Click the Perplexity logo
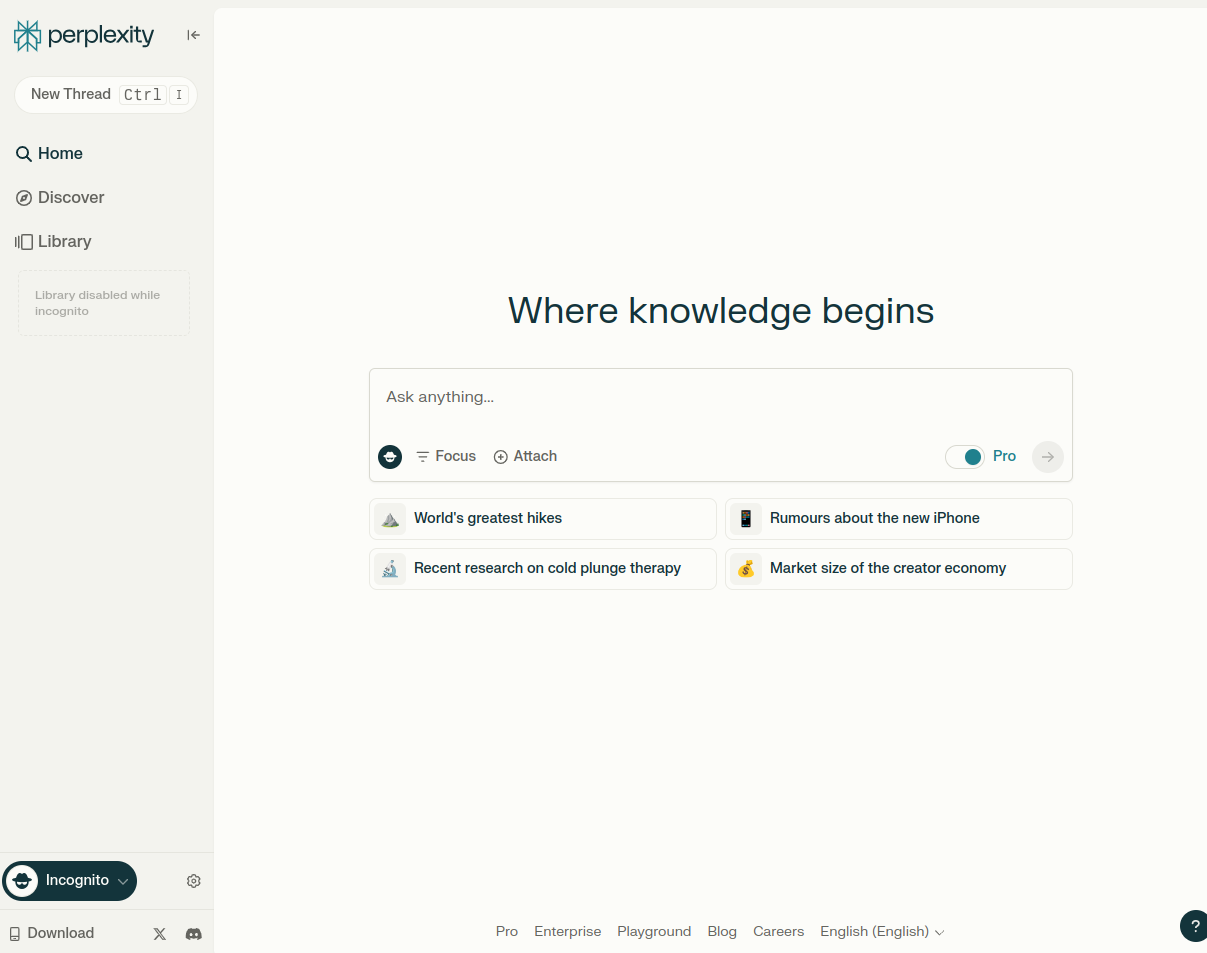Viewport: 1207px width, 953px height. point(84,36)
